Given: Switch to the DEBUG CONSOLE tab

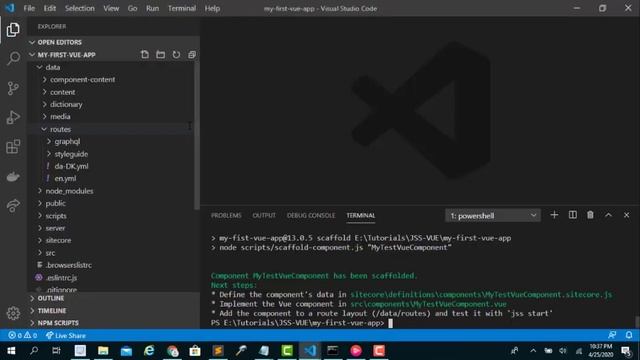Looking at the screenshot, I should pos(311,216).
